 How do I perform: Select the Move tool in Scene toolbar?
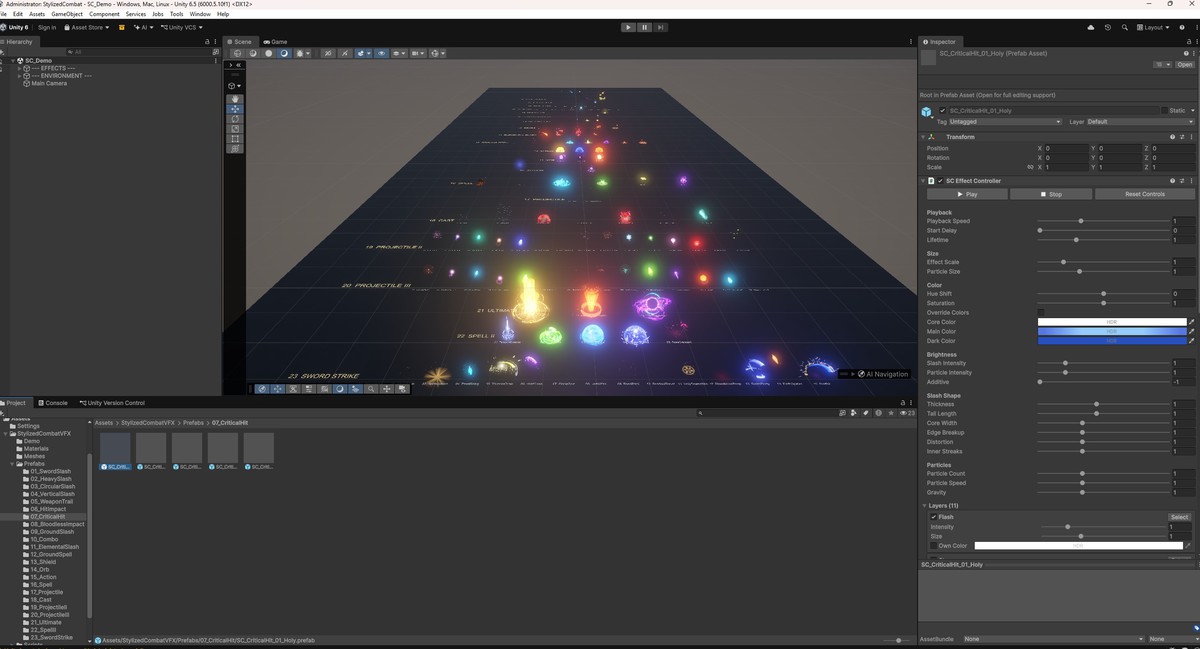pyautogui.click(x=235, y=109)
